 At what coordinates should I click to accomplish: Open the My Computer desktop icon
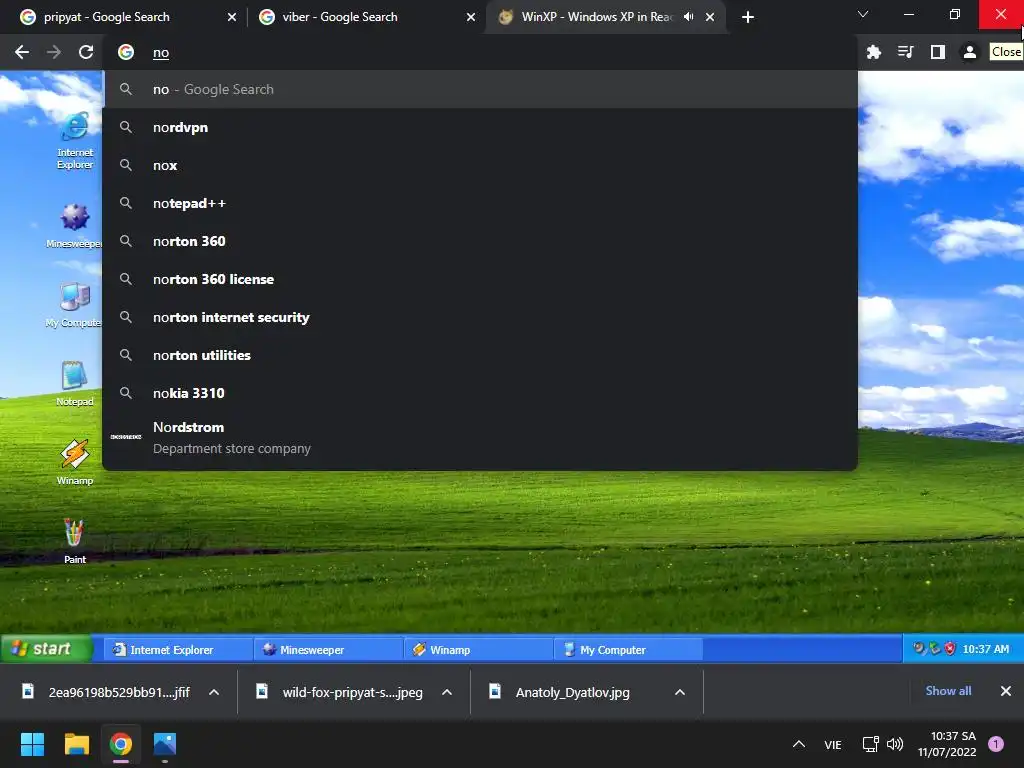click(x=74, y=305)
